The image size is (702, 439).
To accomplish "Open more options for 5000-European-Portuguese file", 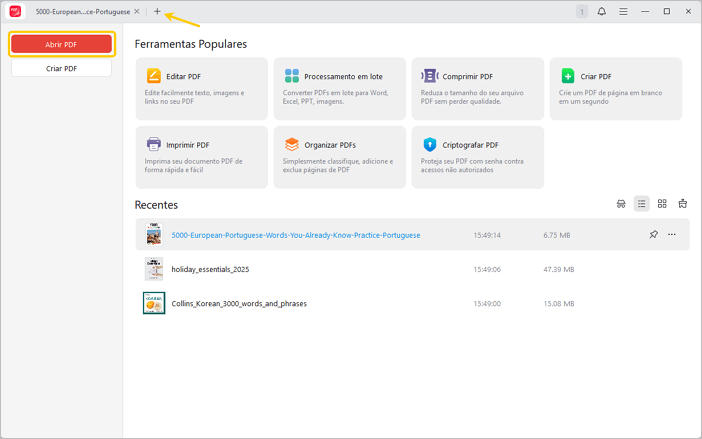I will [x=672, y=234].
